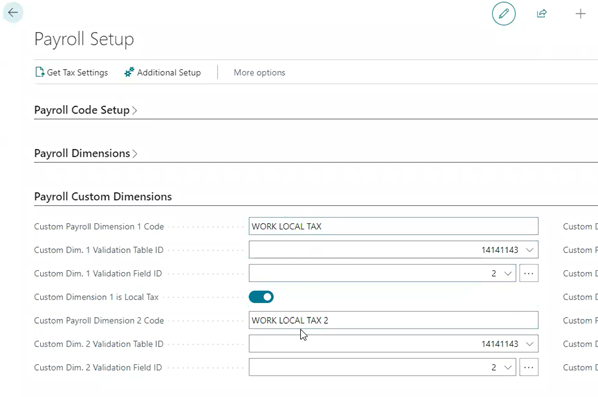The image size is (598, 397).
Task: Run Get Tax Settings action
Action: 72,72
